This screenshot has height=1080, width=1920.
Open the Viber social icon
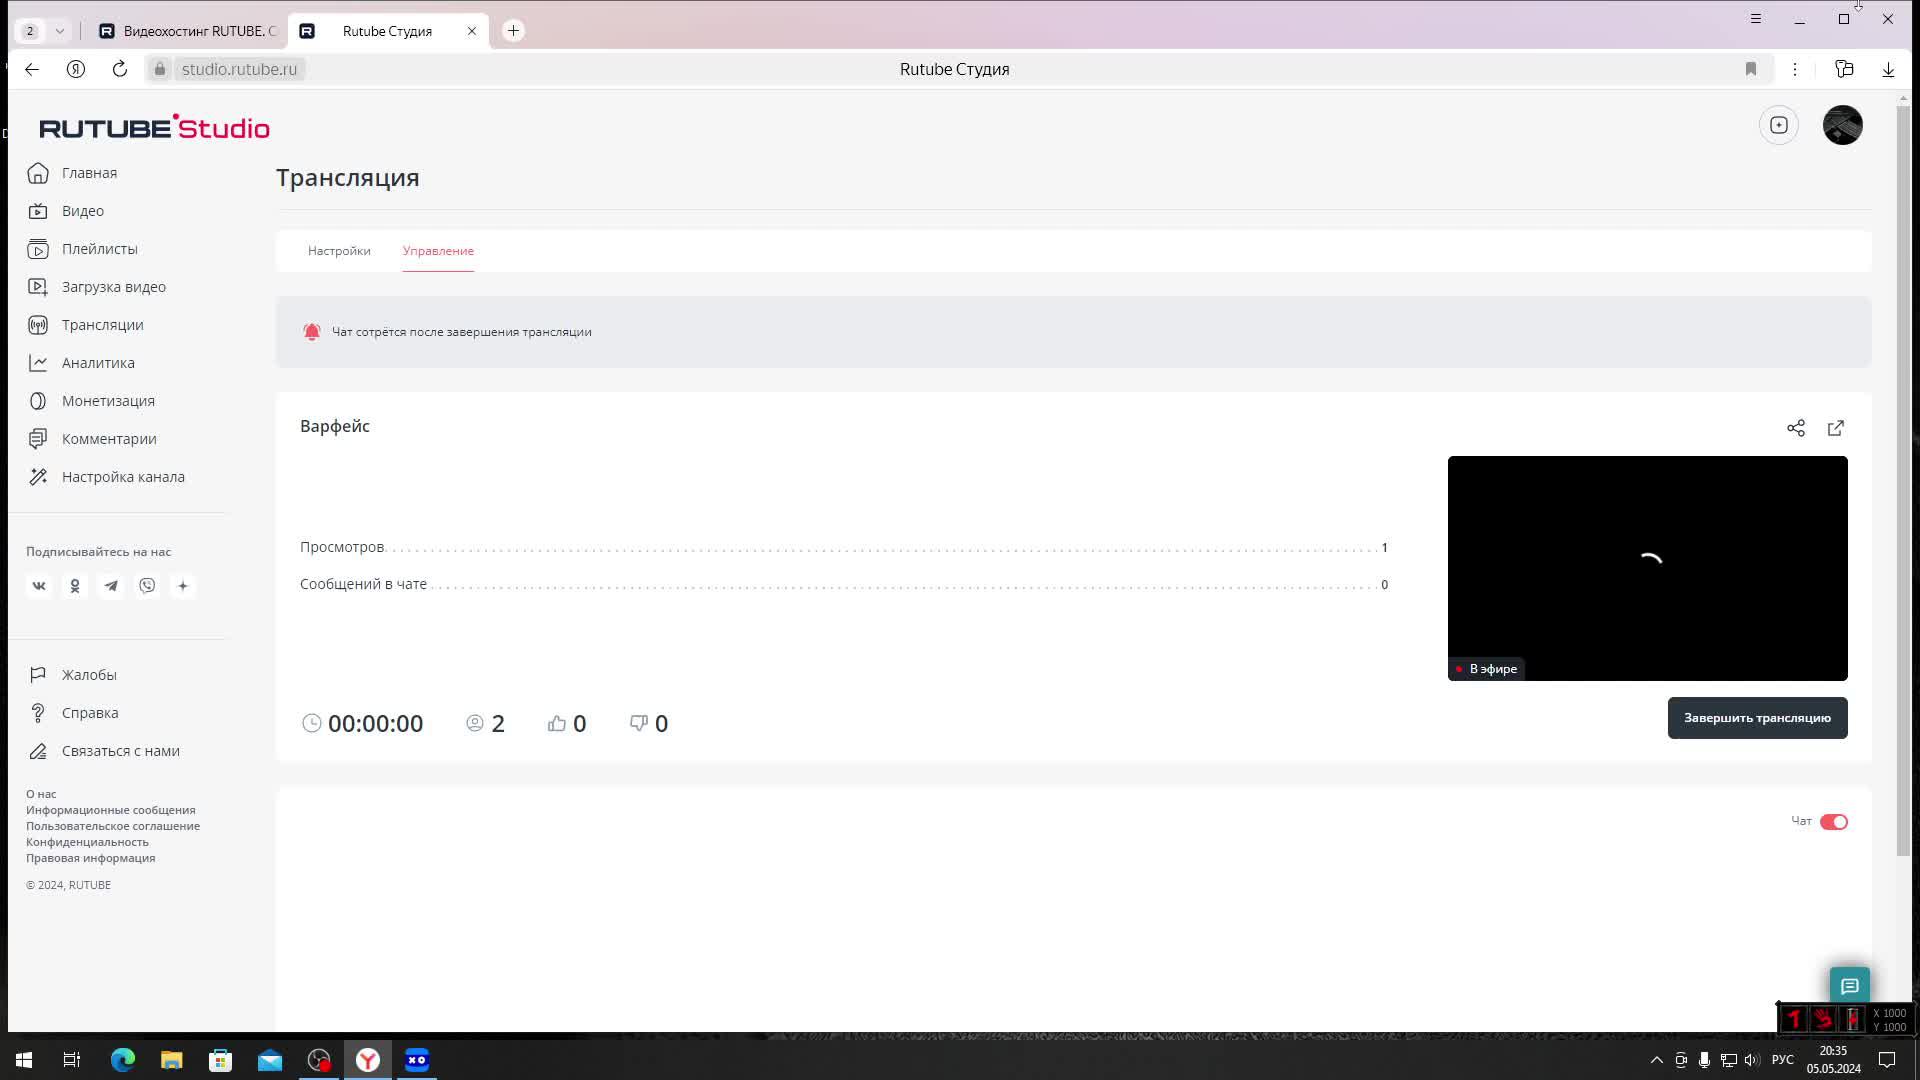pos(147,586)
